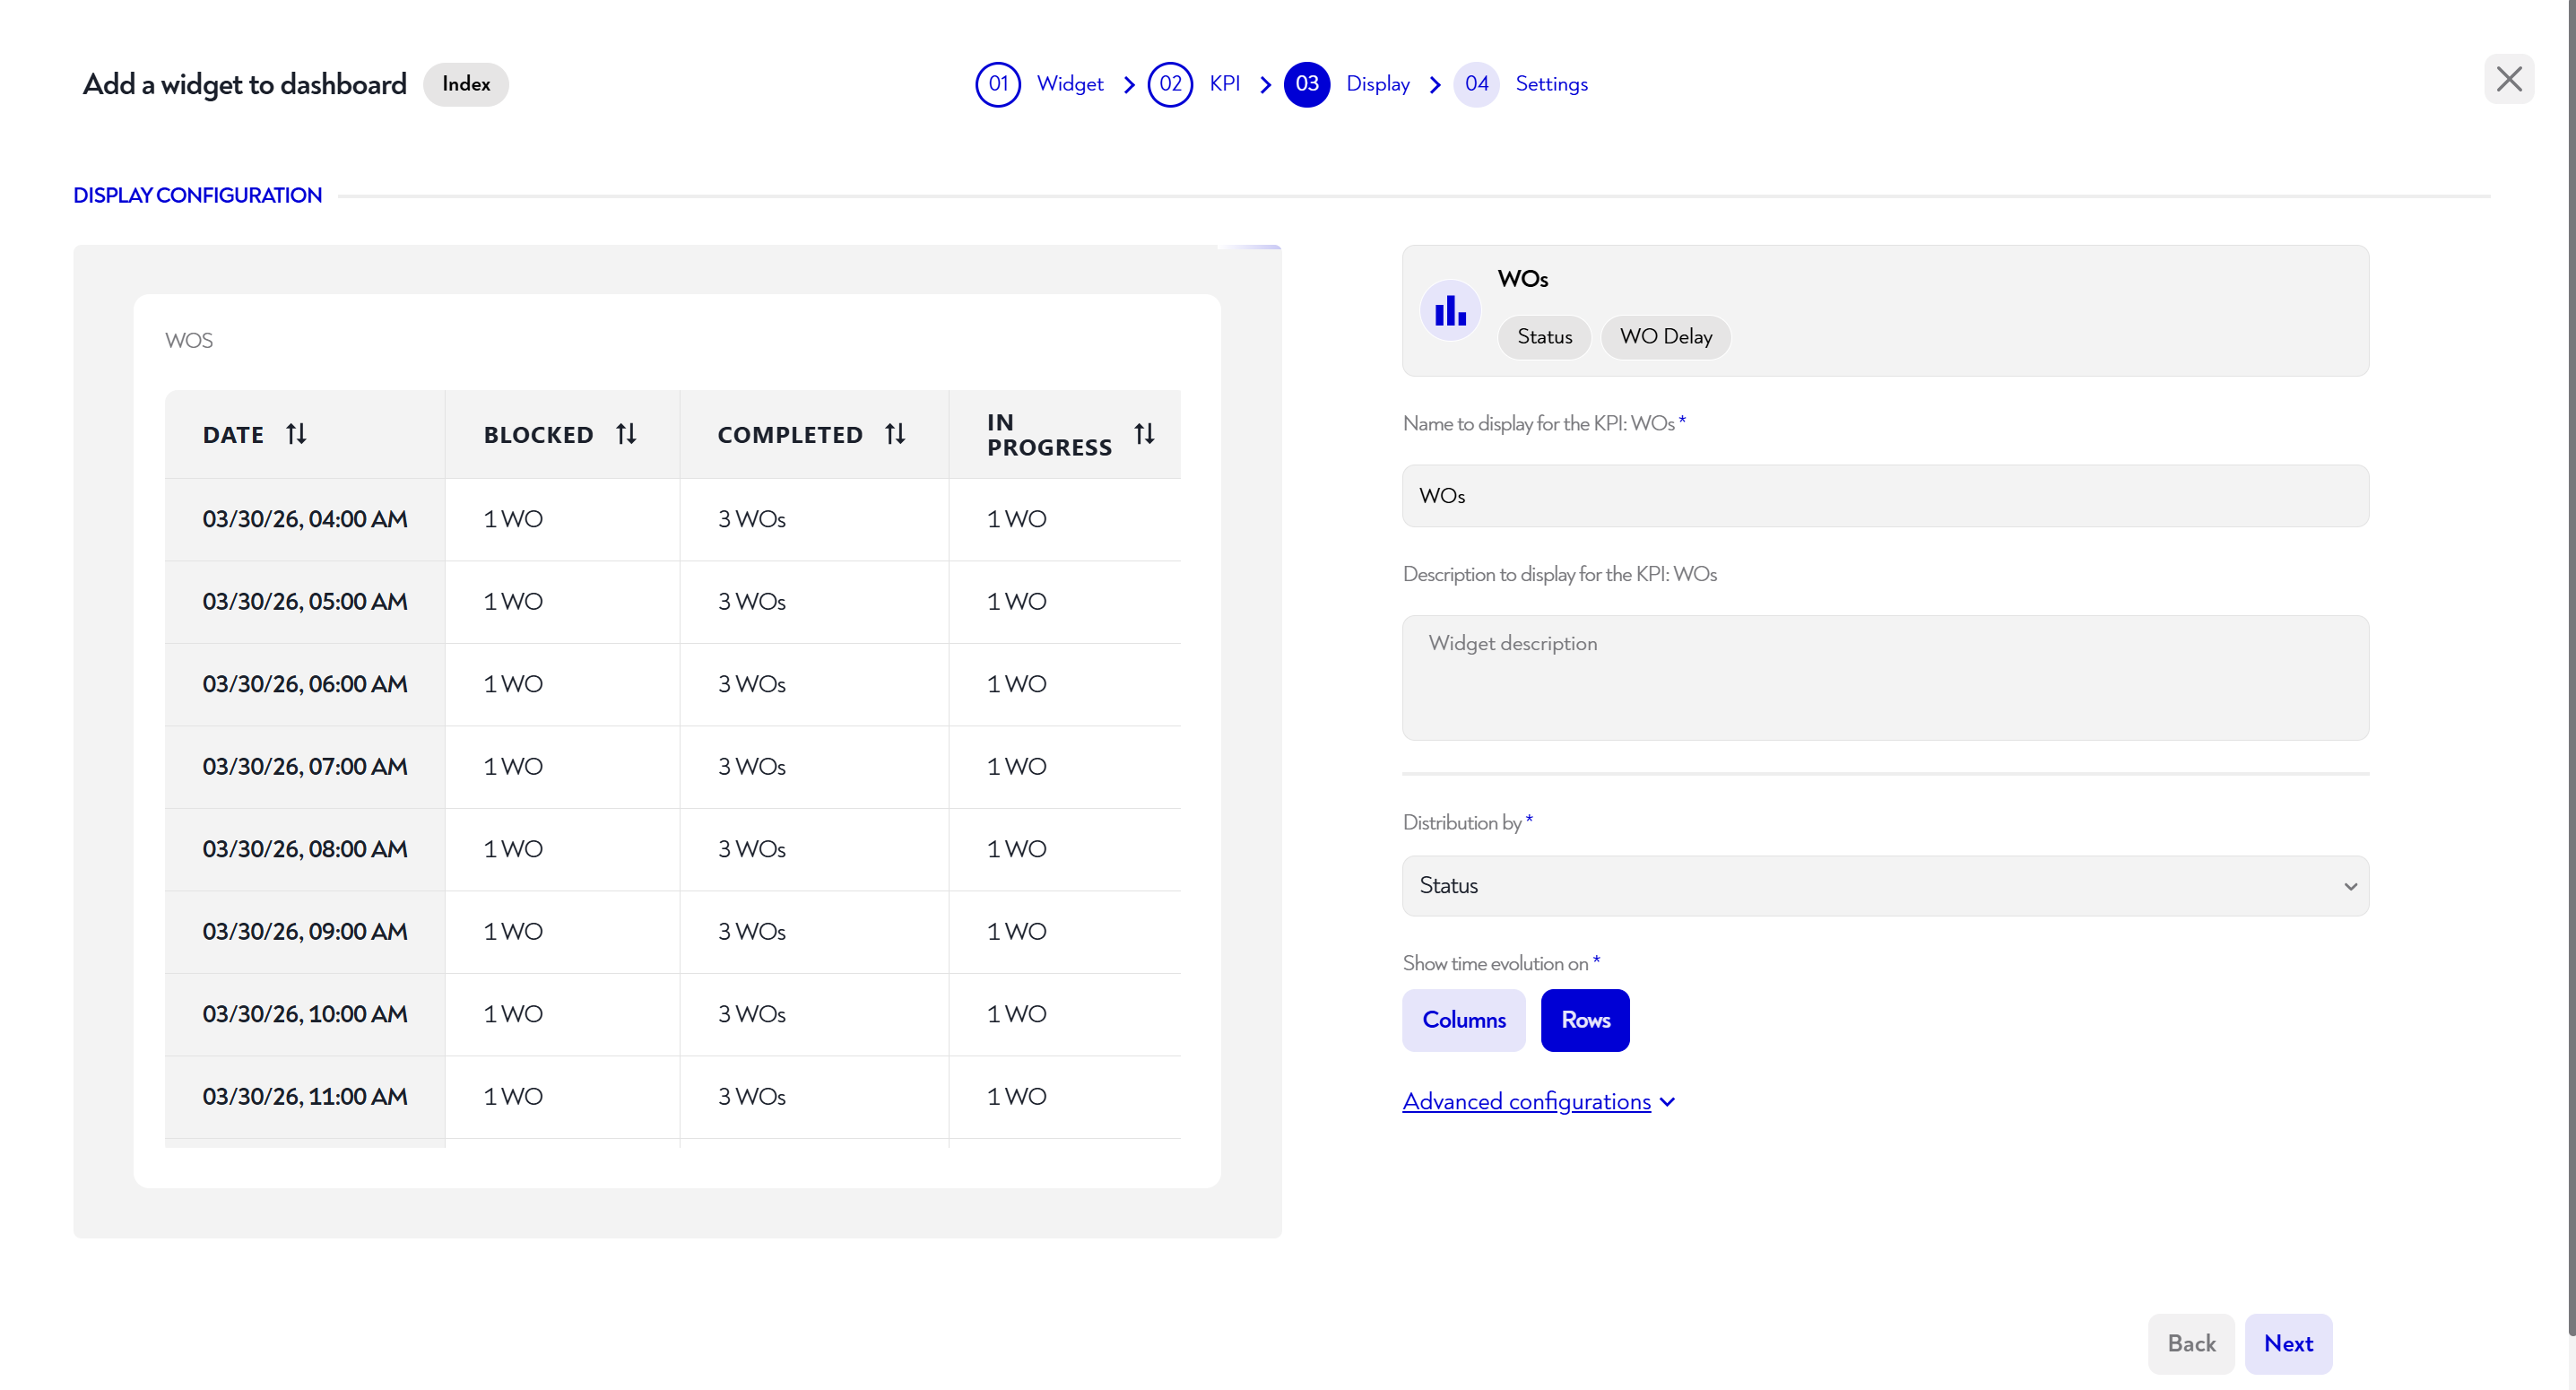Close the add widget dialog
This screenshot has width=2576, height=1390.
pyautogui.click(x=2508, y=79)
